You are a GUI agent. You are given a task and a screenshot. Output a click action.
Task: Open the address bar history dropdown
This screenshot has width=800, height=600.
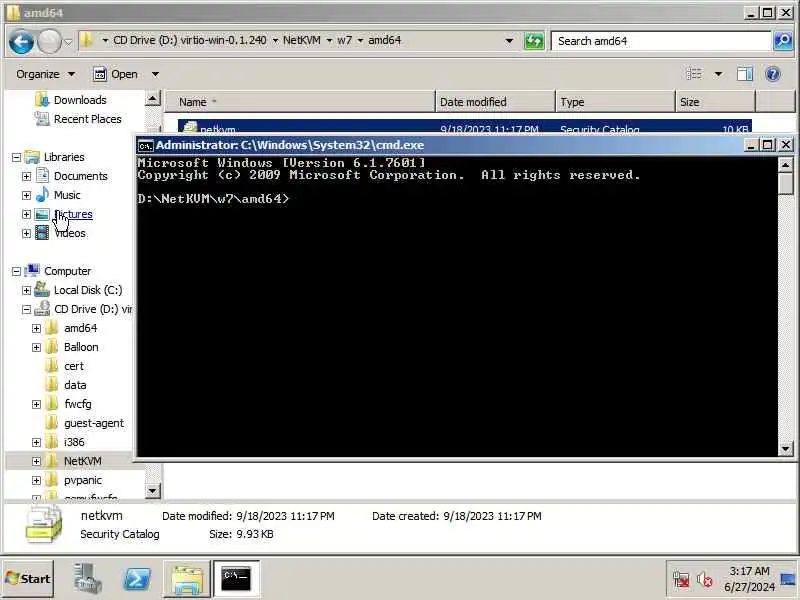click(509, 41)
